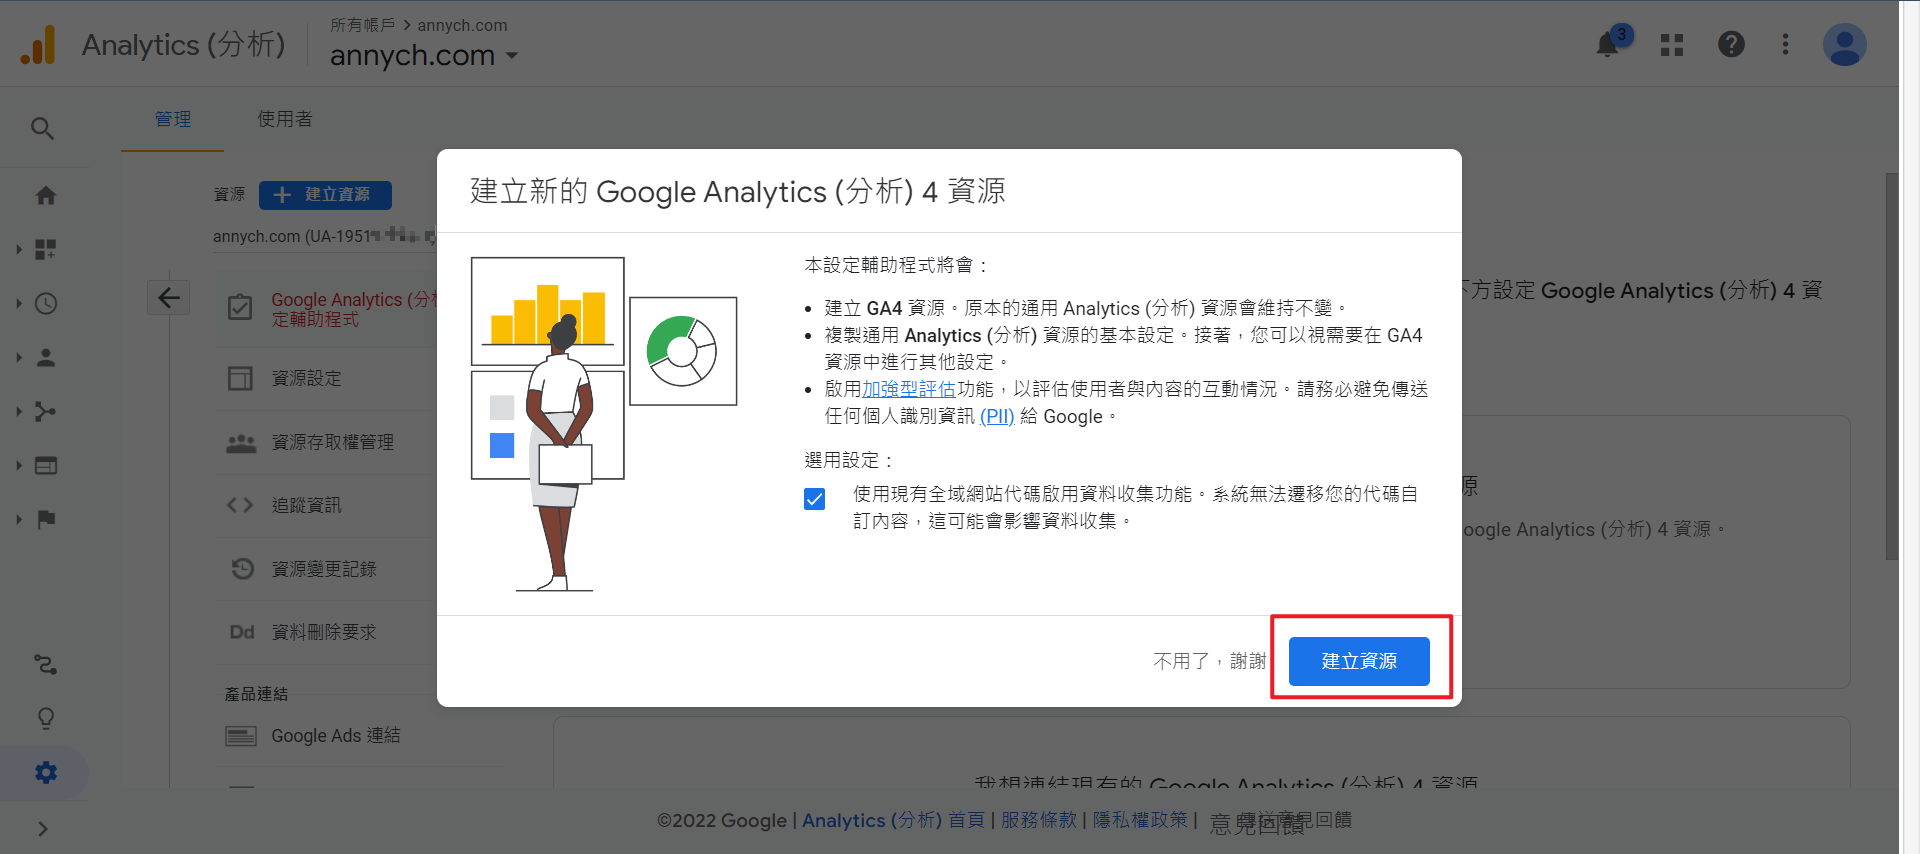Open the annych.com account dropdown
The height and width of the screenshot is (854, 1920).
tap(424, 55)
